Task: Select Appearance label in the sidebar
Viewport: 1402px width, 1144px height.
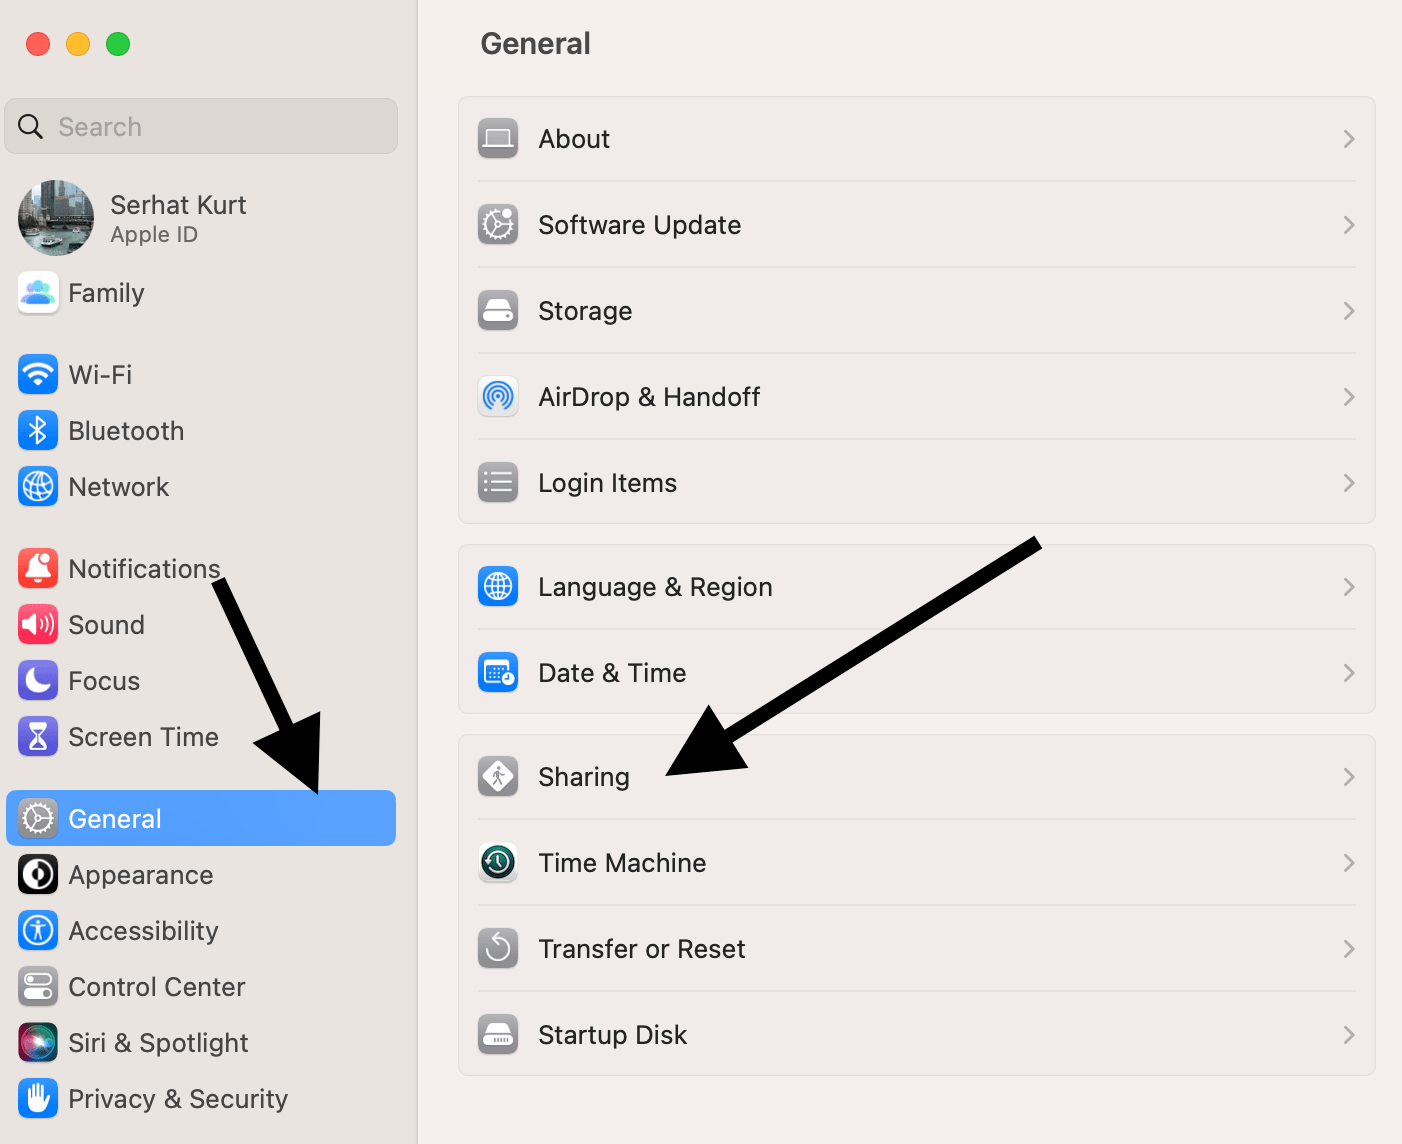Action: 141,876
